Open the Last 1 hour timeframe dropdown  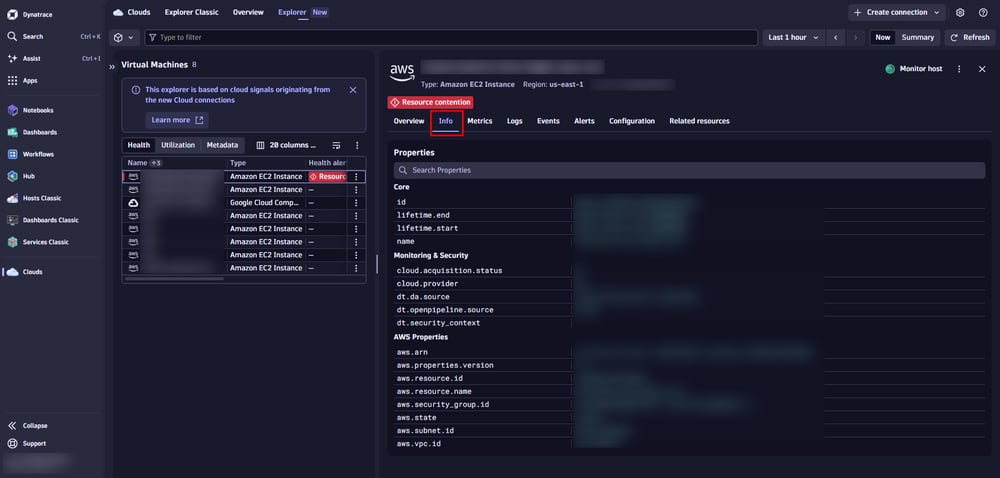793,38
